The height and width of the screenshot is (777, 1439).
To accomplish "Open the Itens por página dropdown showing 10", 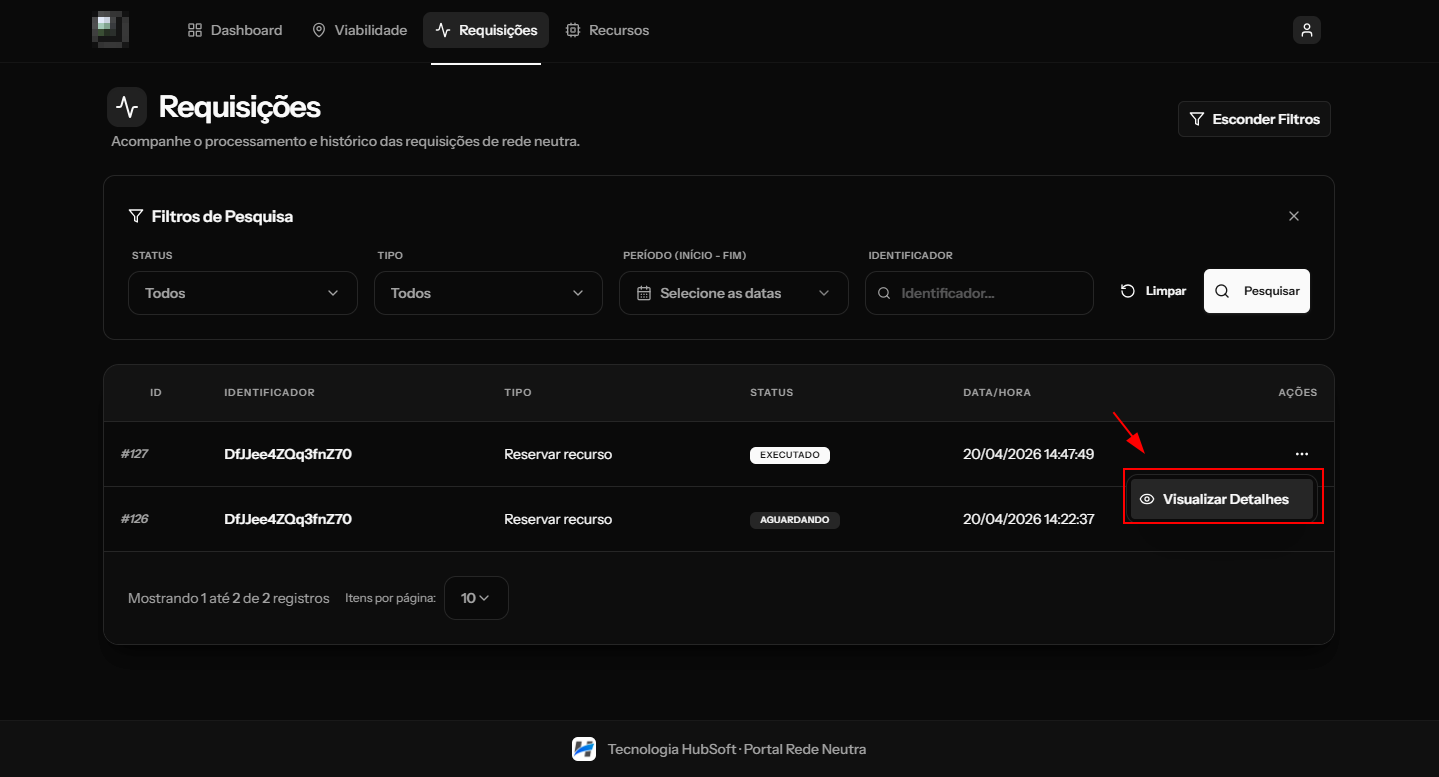I will [476, 598].
